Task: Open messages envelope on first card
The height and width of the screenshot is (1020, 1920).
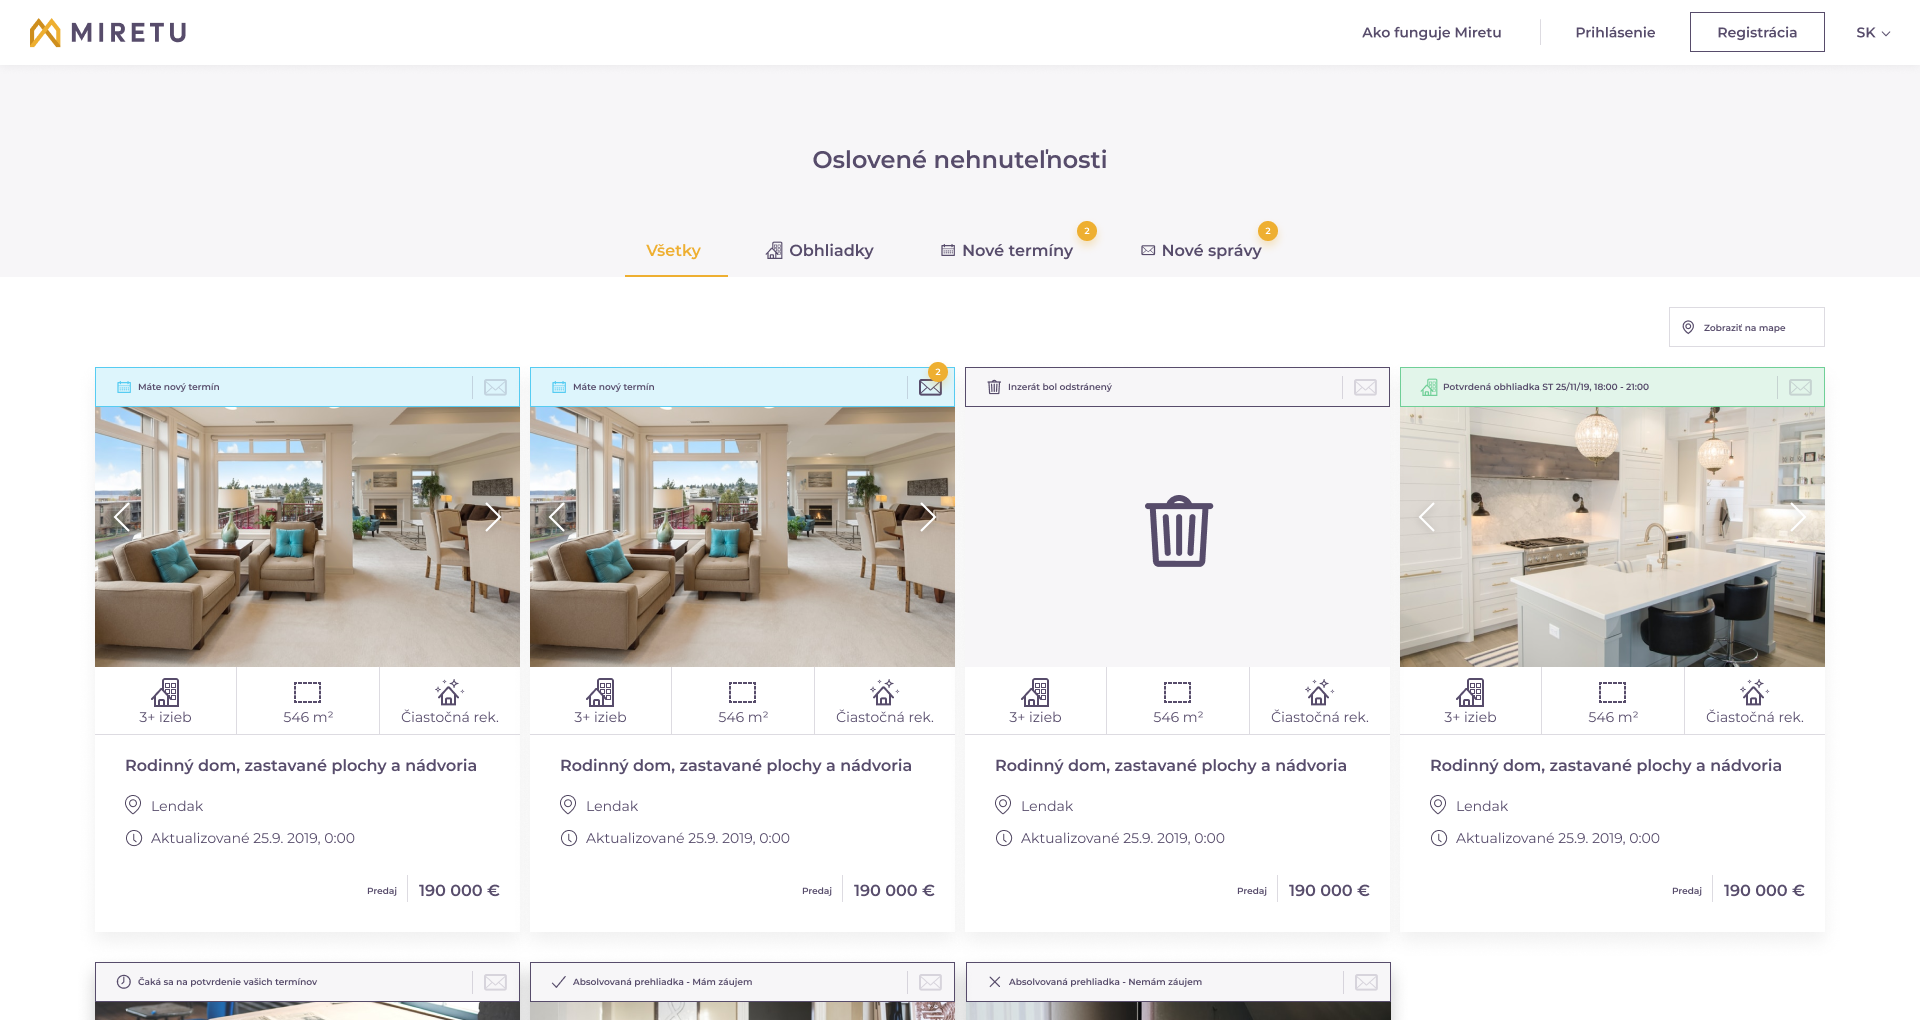Action: [x=495, y=387]
